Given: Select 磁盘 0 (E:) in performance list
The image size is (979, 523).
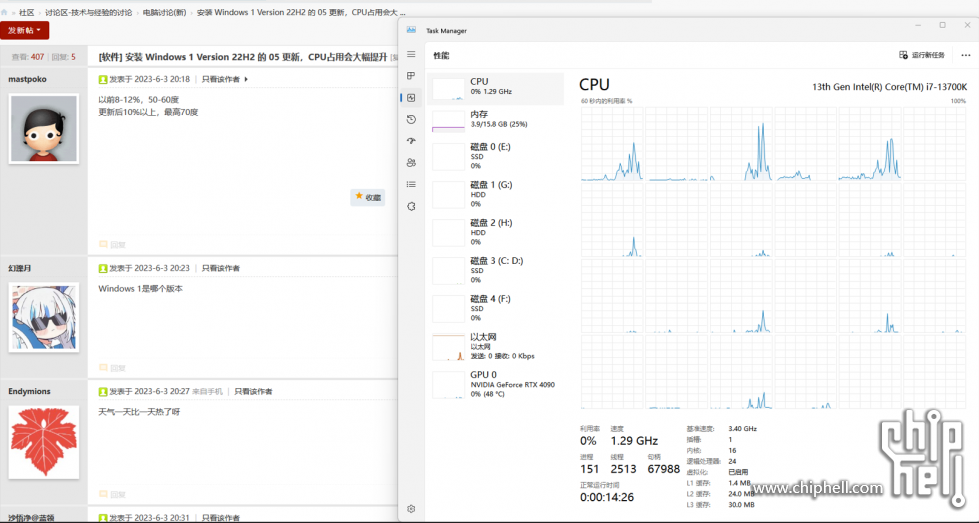Looking at the screenshot, I should [x=496, y=156].
